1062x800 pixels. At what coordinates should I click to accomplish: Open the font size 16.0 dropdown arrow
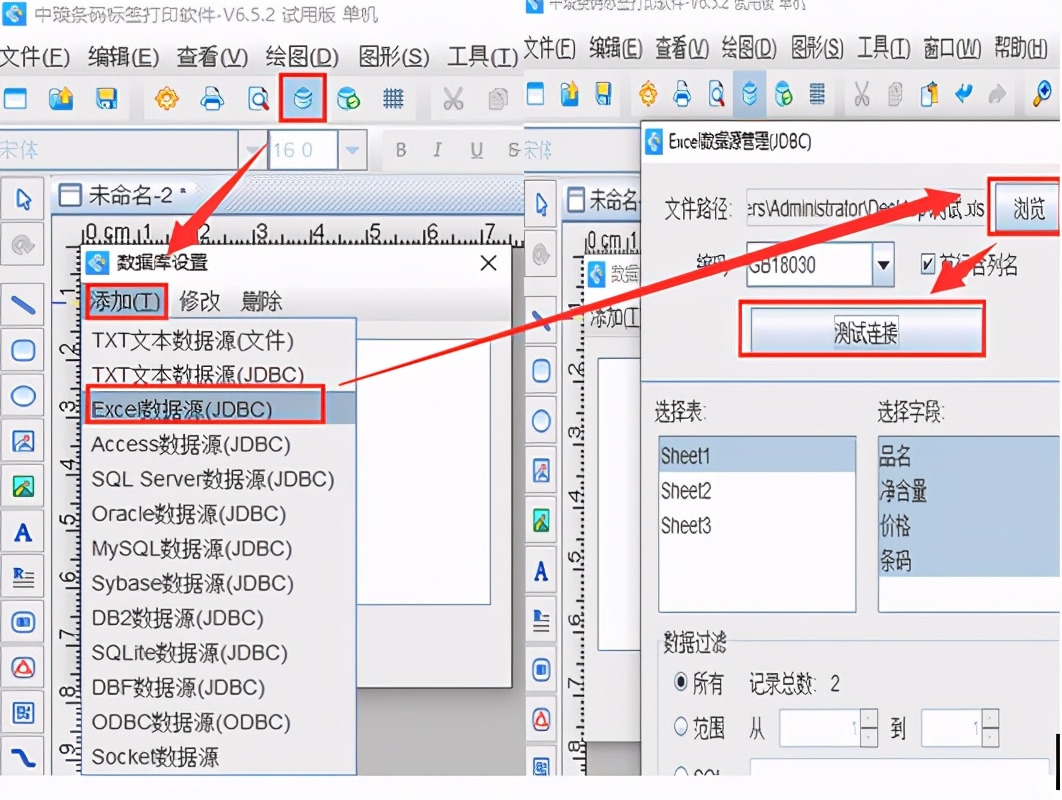[x=352, y=150]
